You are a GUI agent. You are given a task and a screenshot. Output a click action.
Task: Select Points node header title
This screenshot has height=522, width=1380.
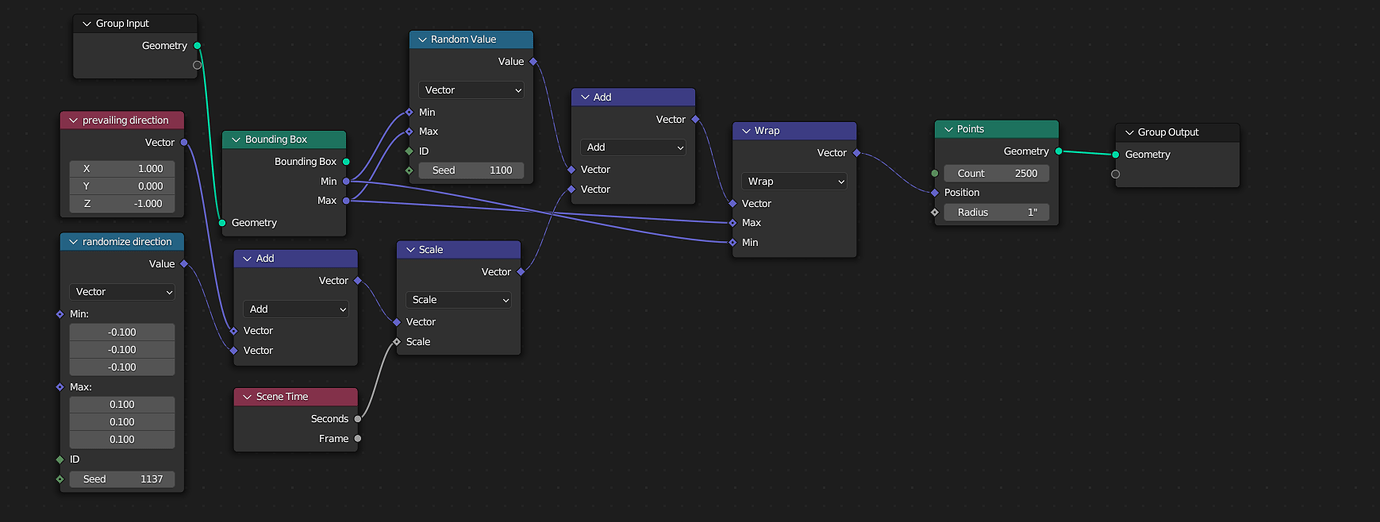point(970,129)
